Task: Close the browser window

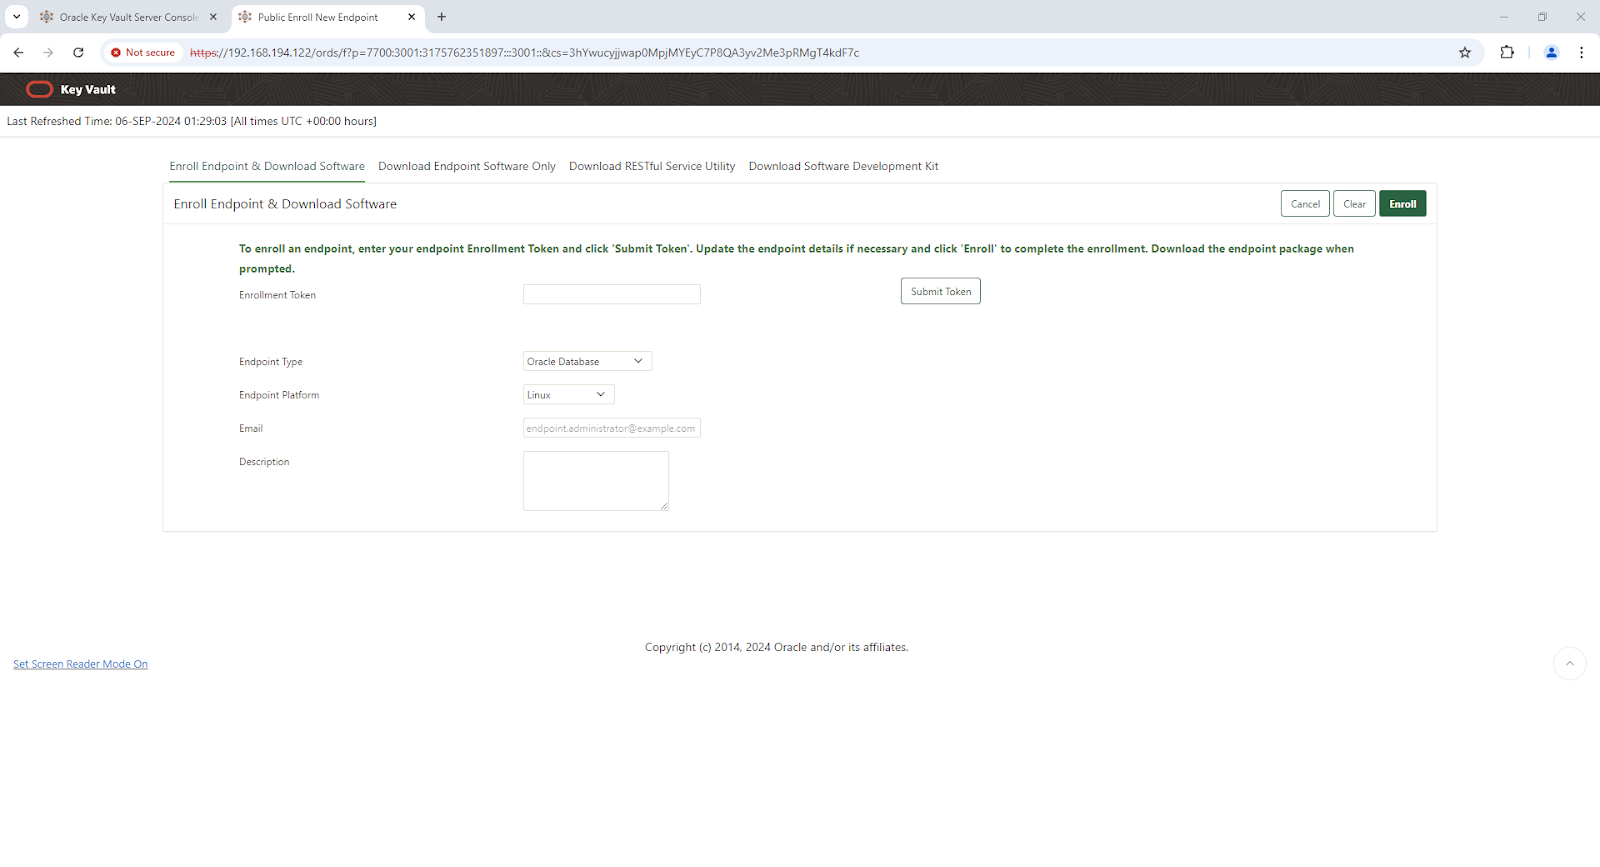Action: click(1580, 17)
